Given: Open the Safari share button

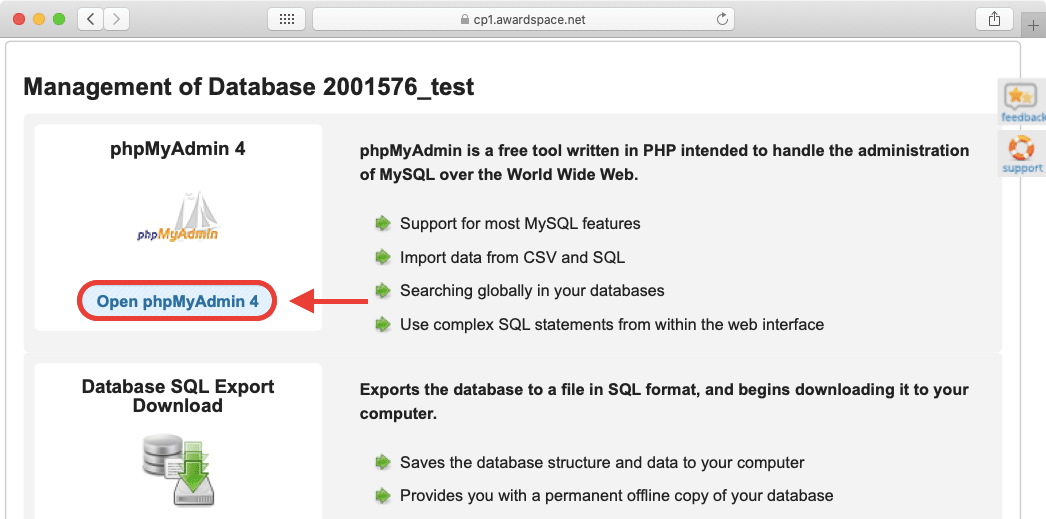Looking at the screenshot, I should coord(994,19).
